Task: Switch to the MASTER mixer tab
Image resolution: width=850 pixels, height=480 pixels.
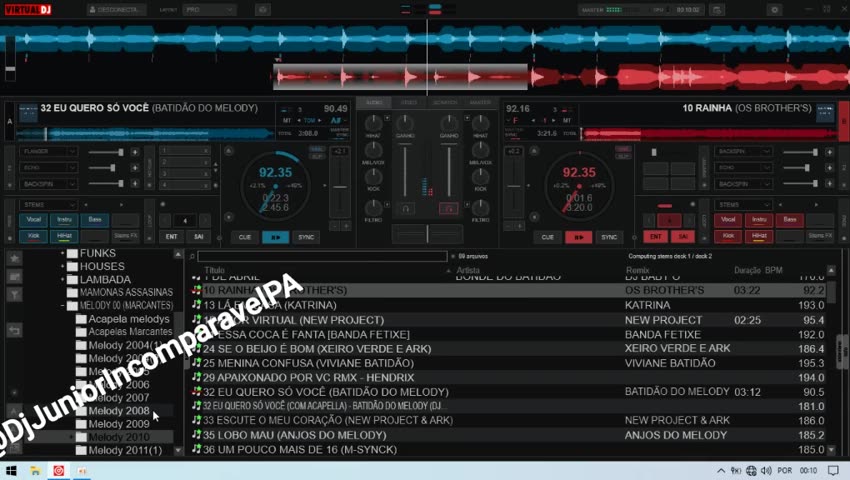Action: 480,102
